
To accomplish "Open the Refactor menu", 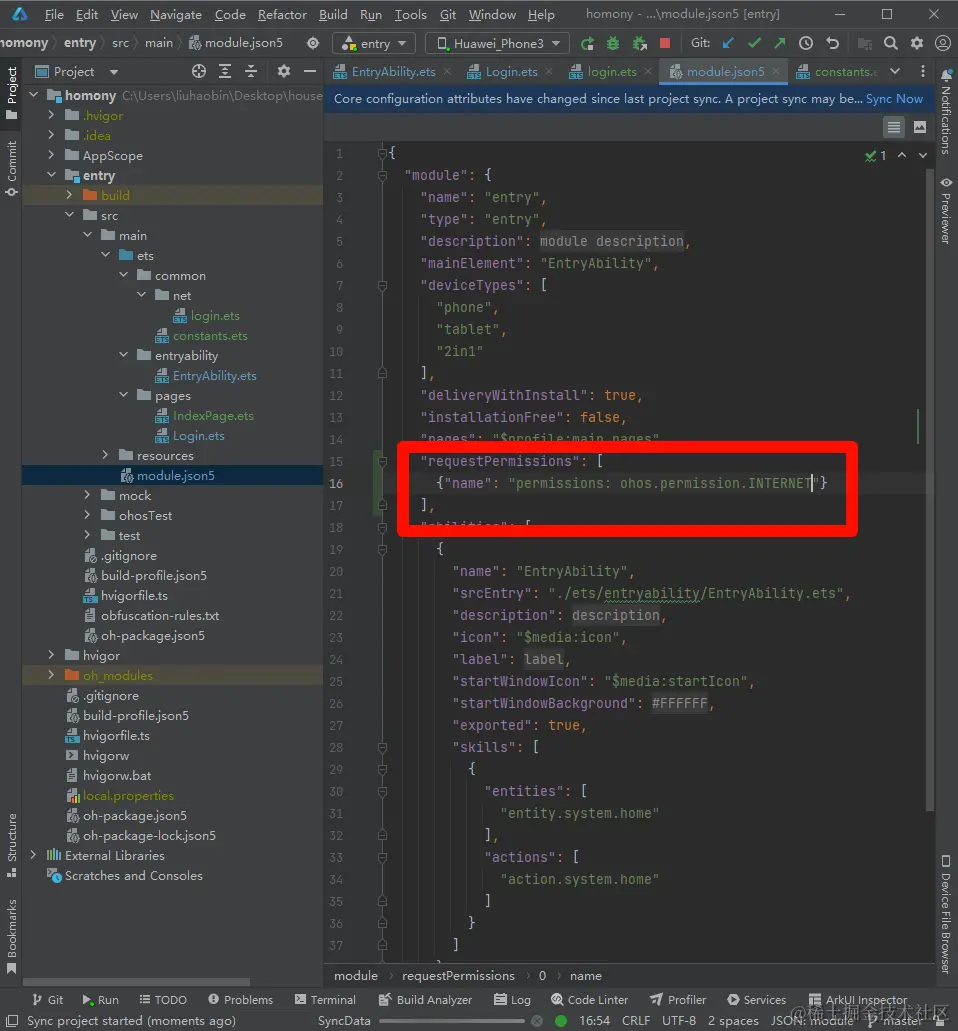I will [282, 14].
